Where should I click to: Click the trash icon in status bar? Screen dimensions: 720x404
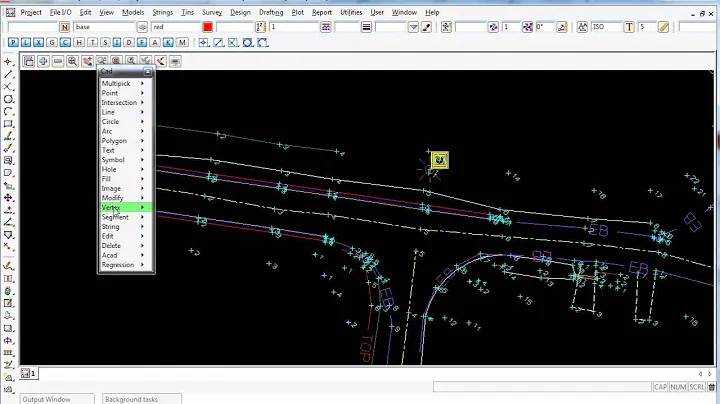click(x=712, y=387)
